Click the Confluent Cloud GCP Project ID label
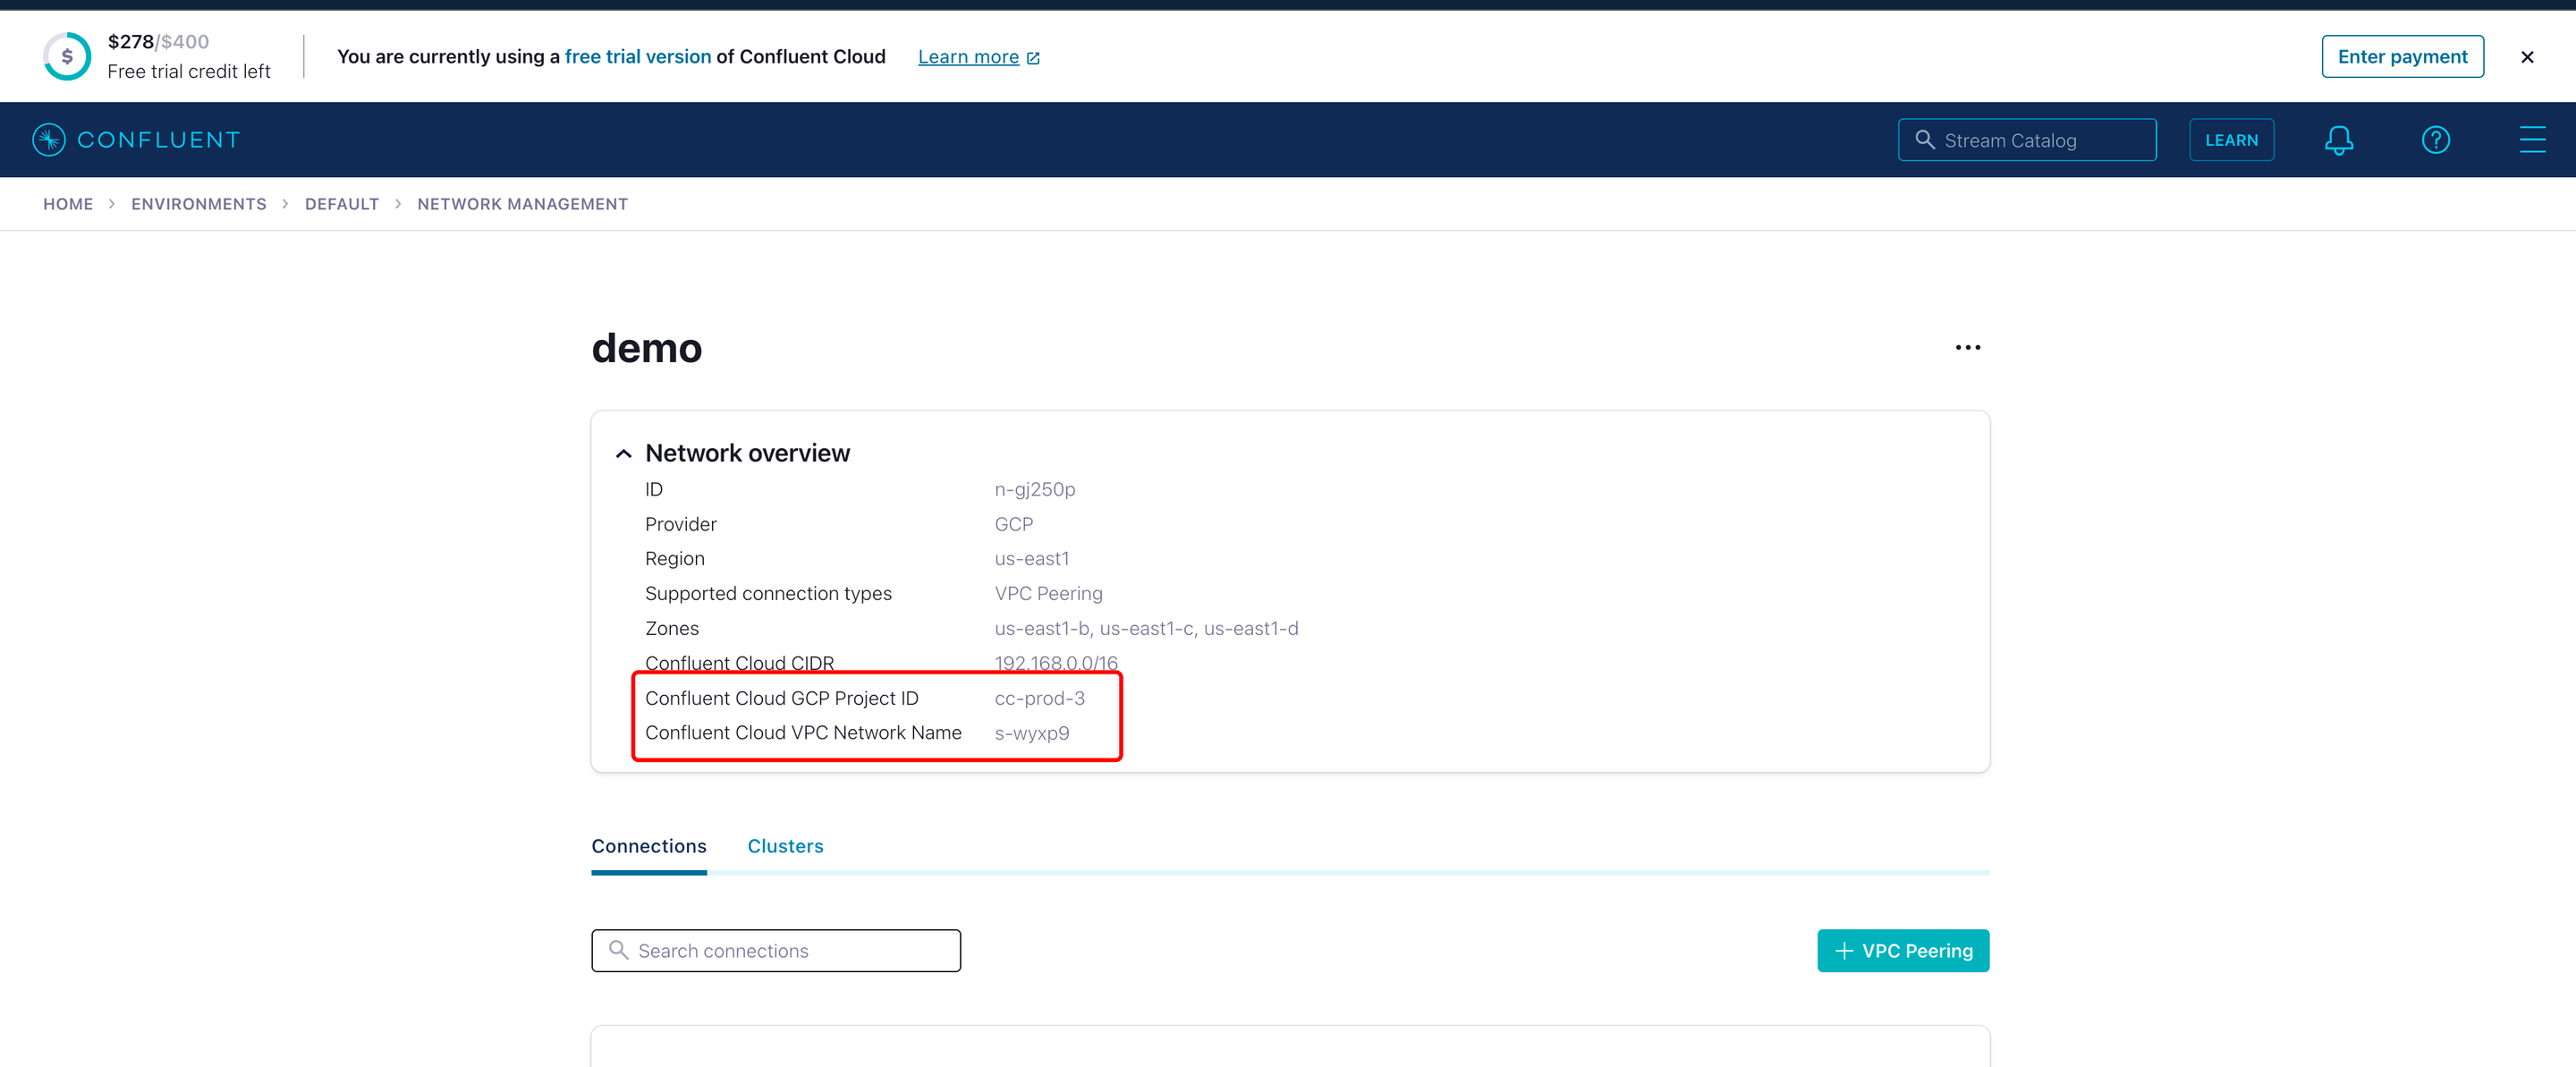2576x1067 pixels. [x=781, y=698]
